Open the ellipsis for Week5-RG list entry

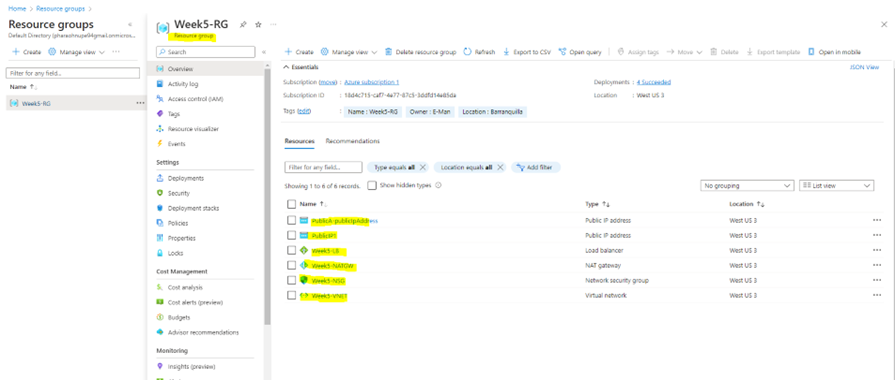pos(140,103)
